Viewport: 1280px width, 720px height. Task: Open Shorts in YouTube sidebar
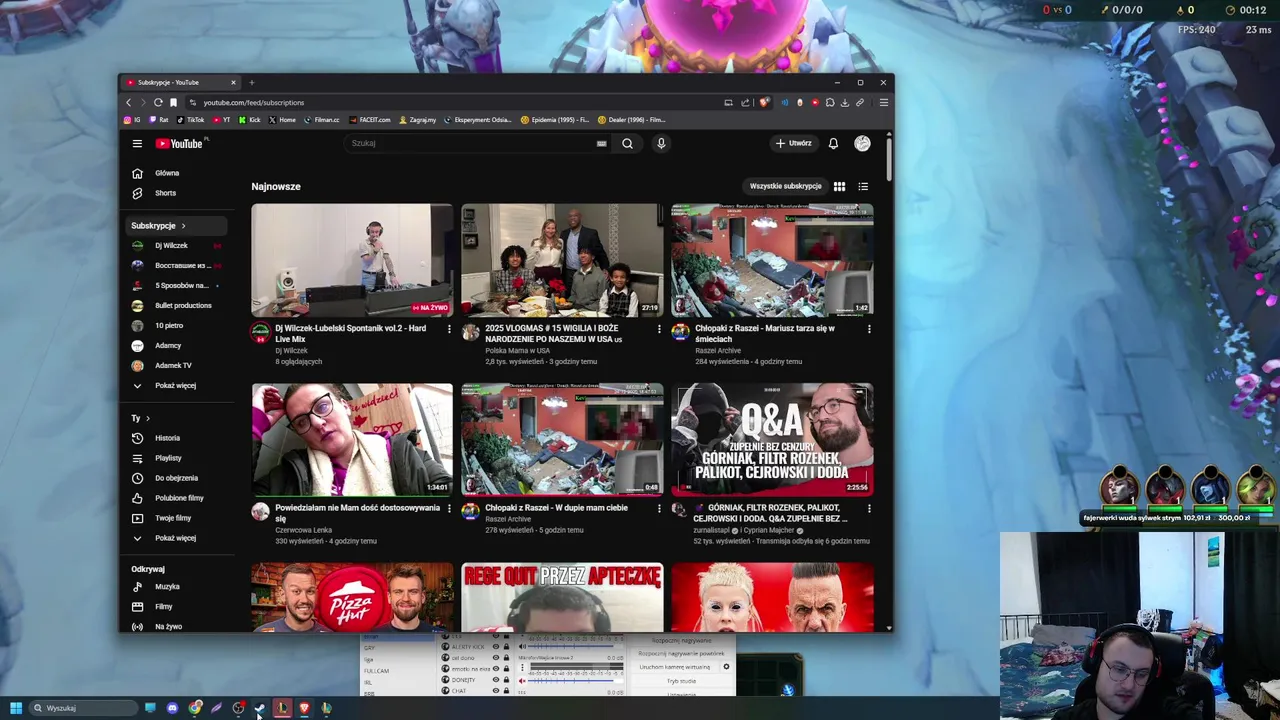[165, 193]
